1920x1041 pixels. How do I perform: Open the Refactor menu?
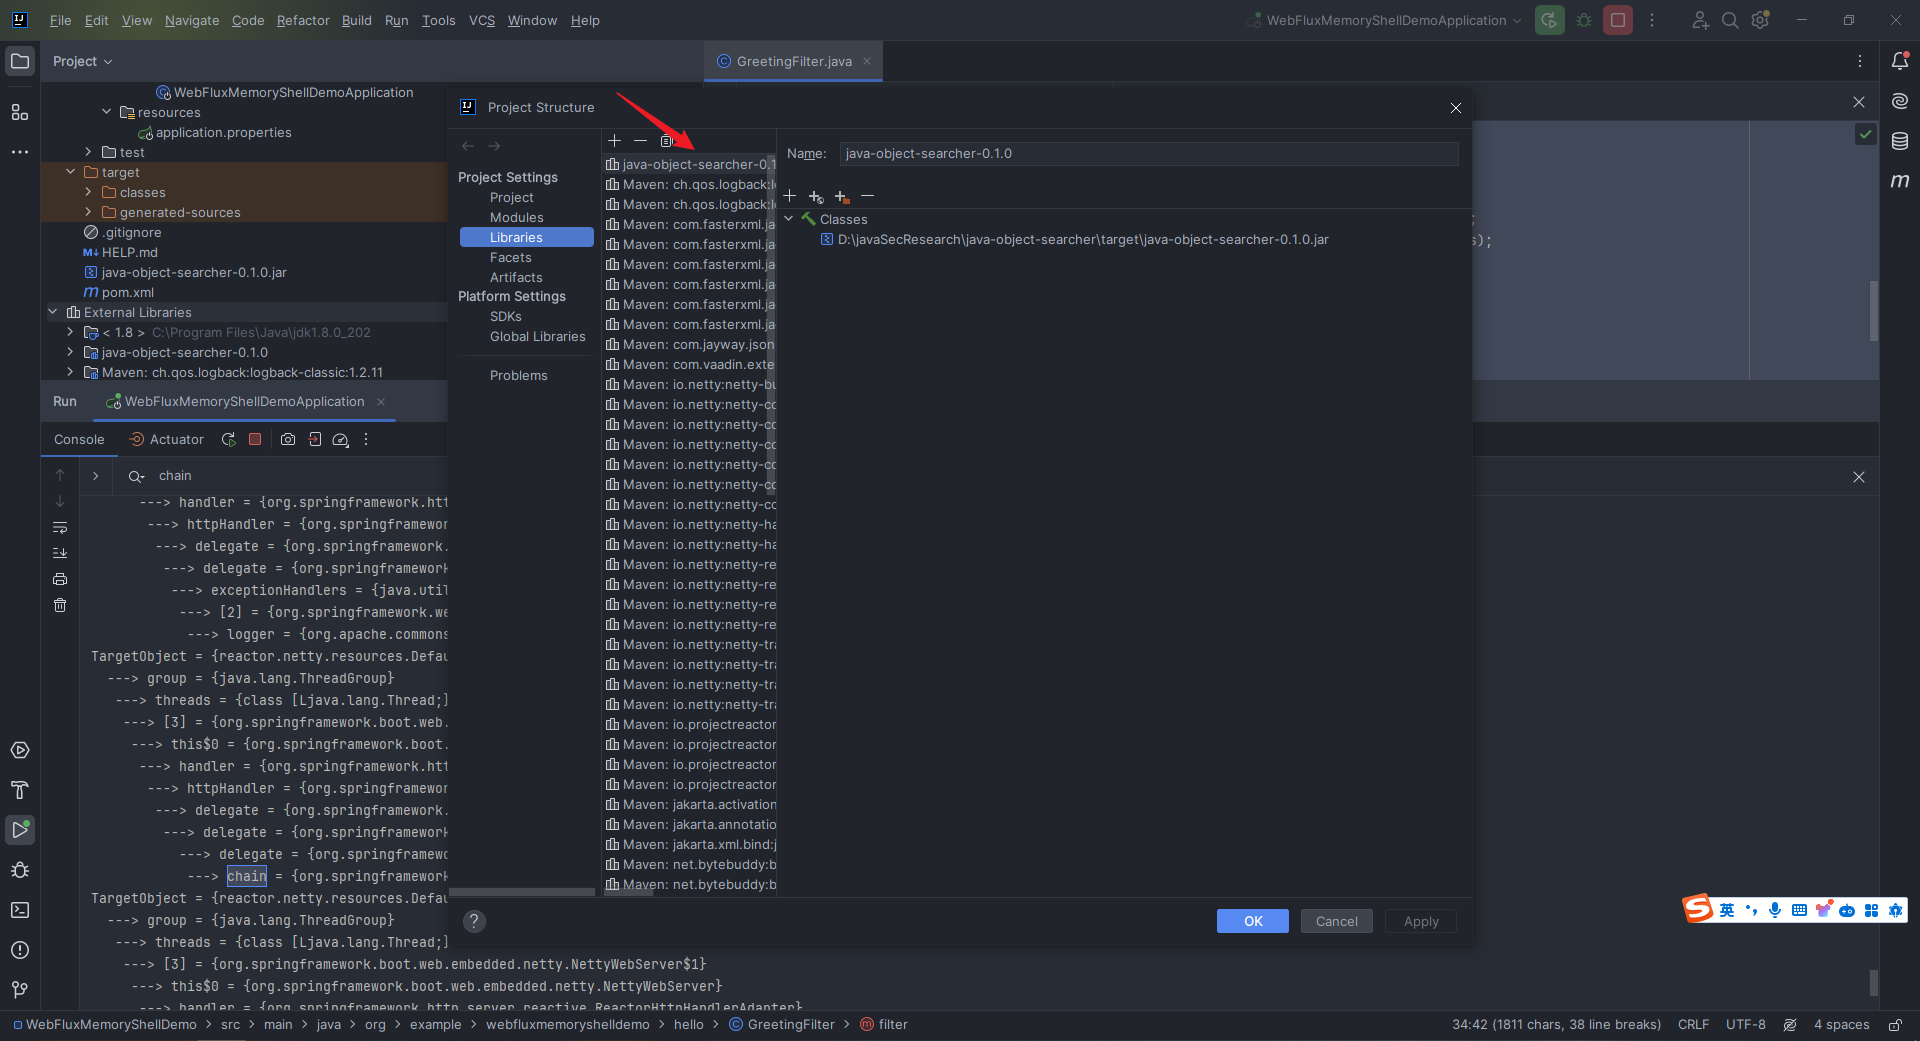tap(303, 20)
